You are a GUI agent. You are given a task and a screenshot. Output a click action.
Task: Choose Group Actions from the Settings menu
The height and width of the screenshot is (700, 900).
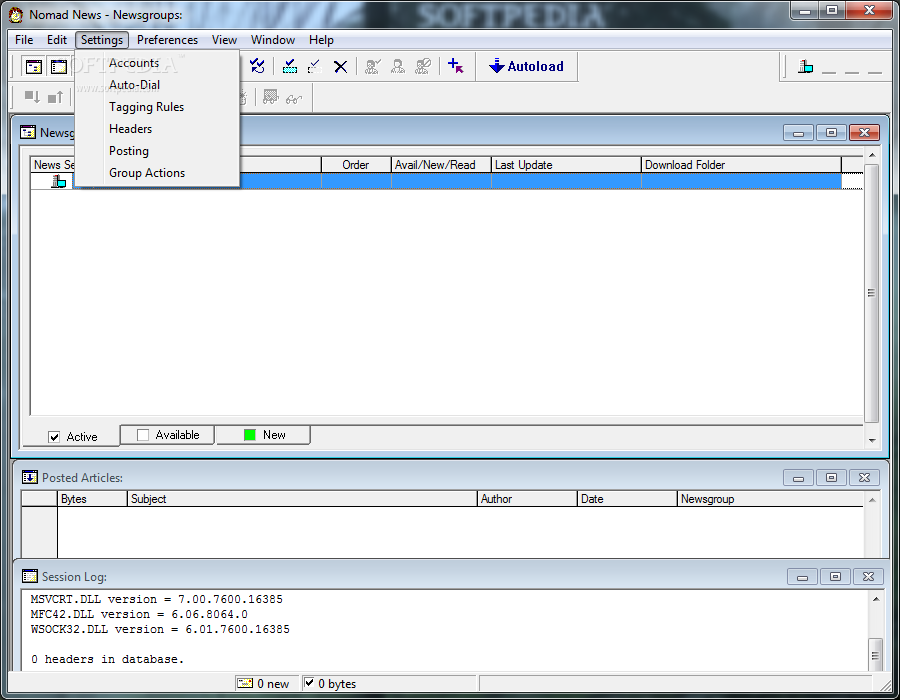click(157, 173)
